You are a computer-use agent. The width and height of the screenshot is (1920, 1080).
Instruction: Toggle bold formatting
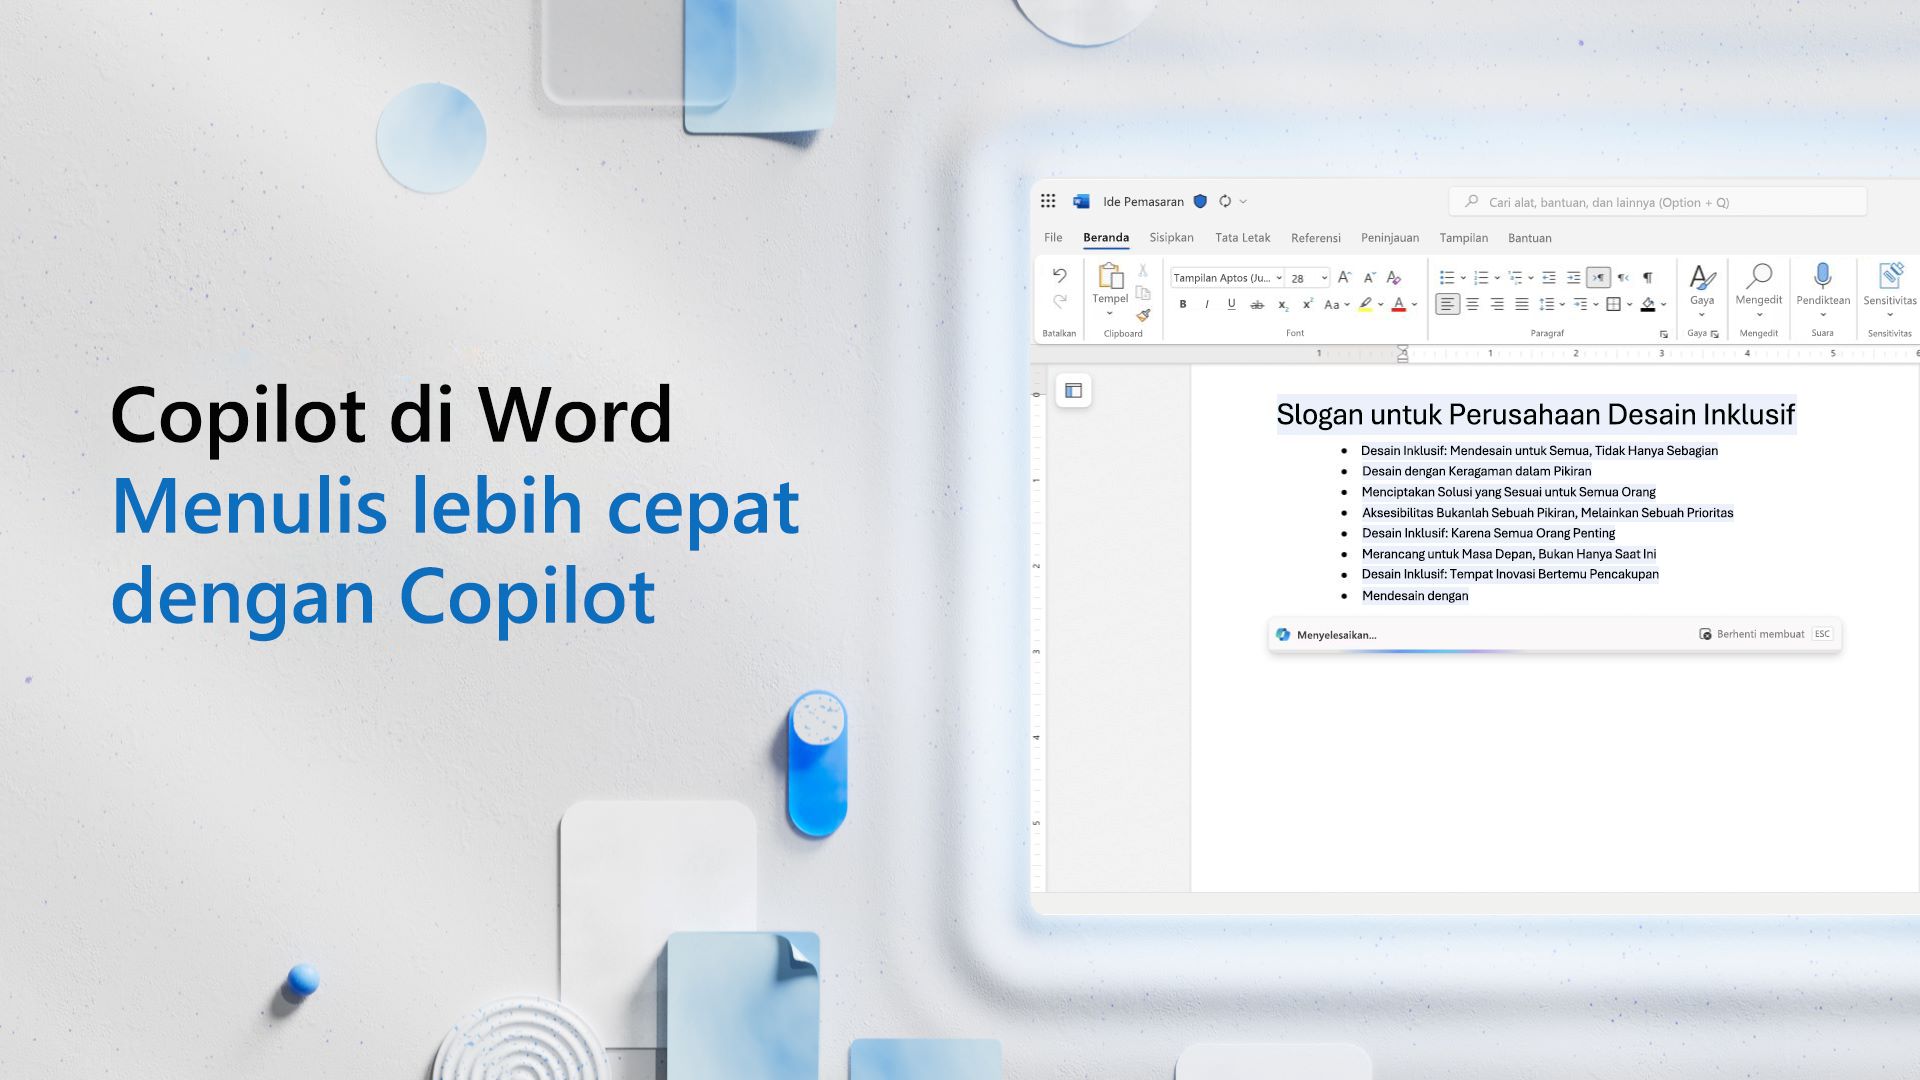coord(1183,304)
